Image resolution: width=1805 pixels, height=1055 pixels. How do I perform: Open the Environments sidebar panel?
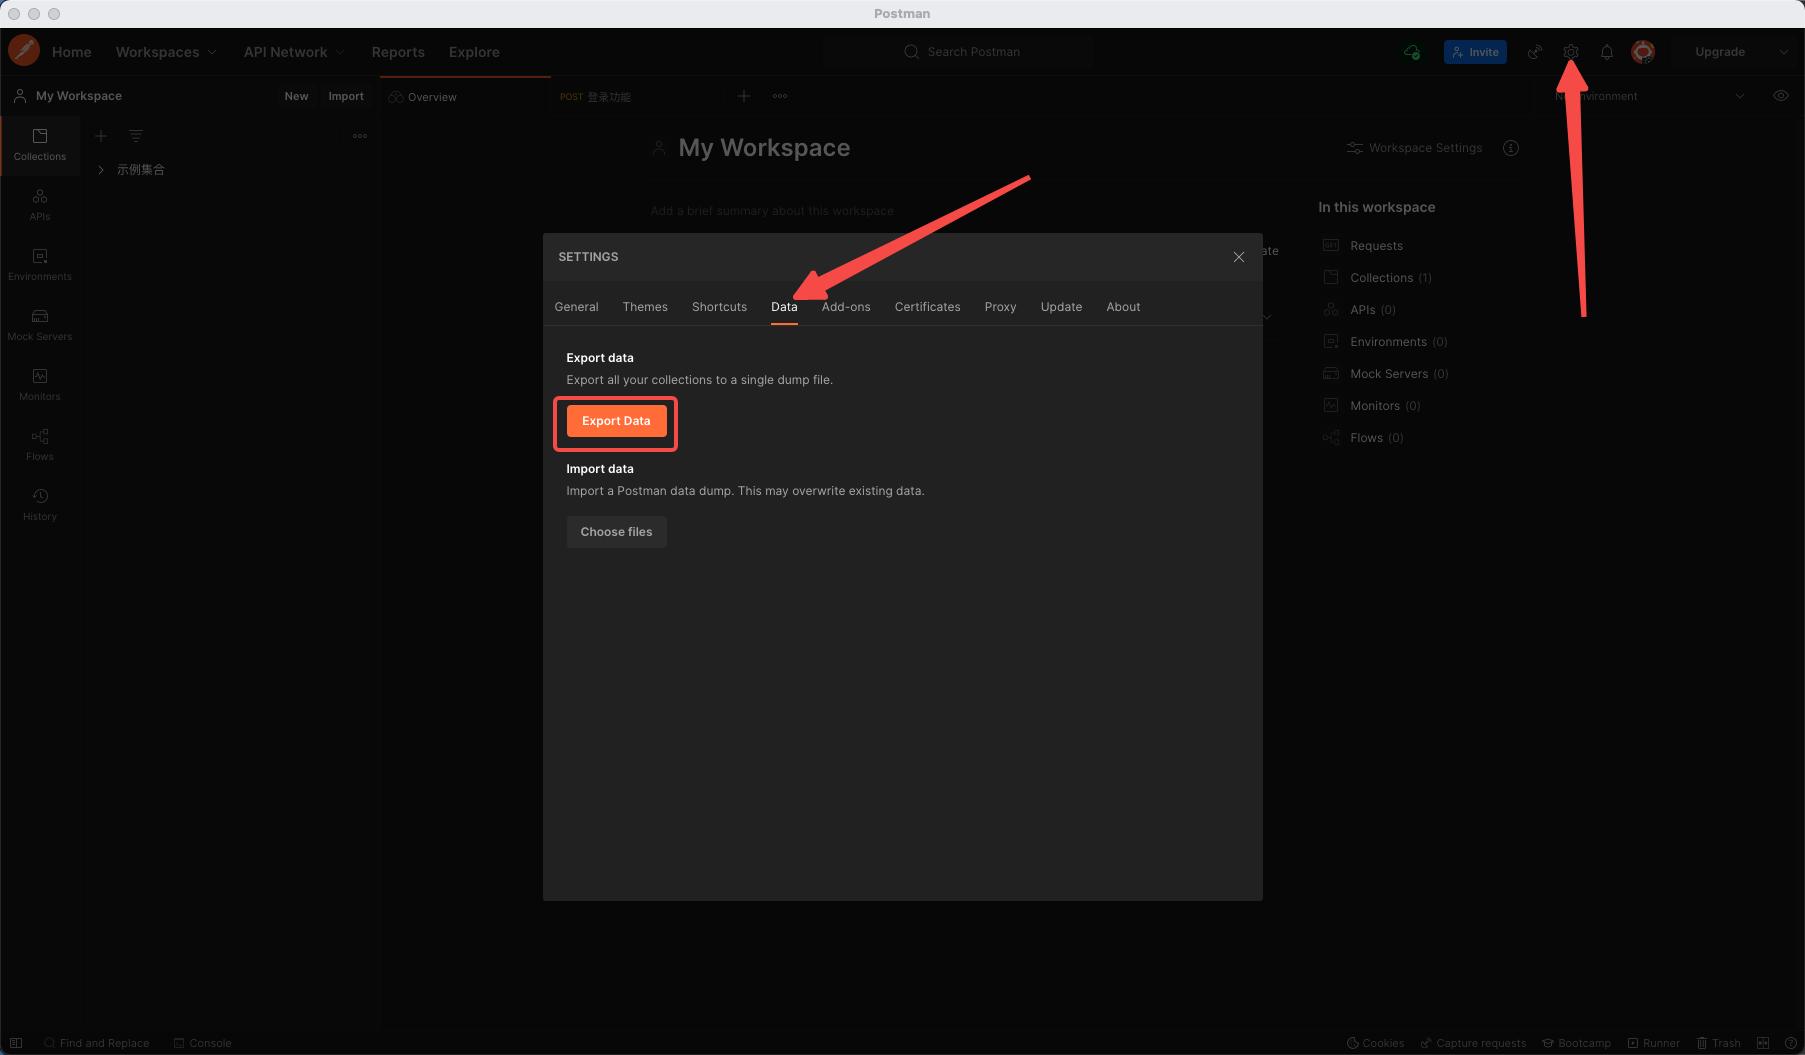tap(40, 264)
